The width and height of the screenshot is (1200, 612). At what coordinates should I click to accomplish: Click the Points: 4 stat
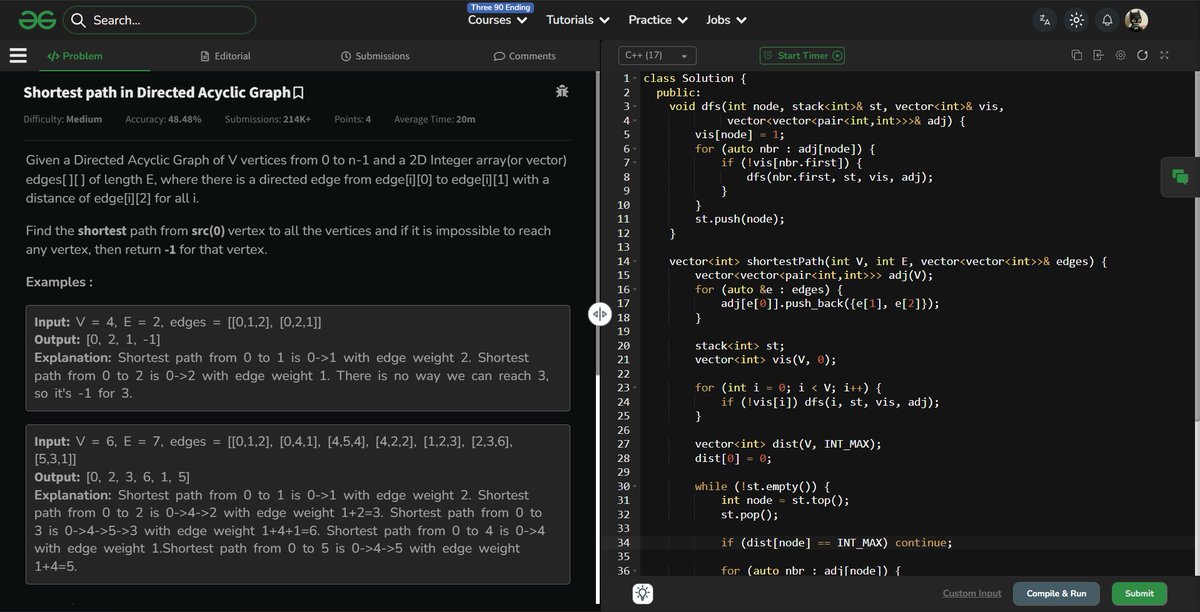tap(353, 119)
